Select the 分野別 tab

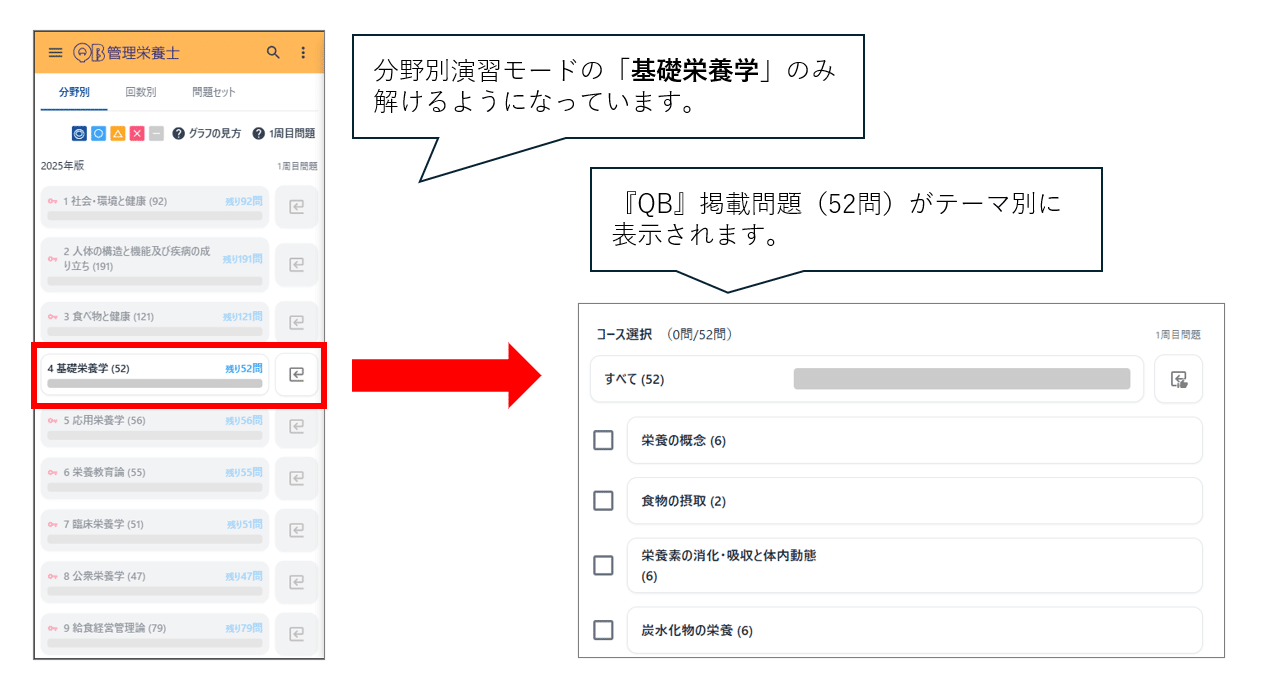click(74, 92)
